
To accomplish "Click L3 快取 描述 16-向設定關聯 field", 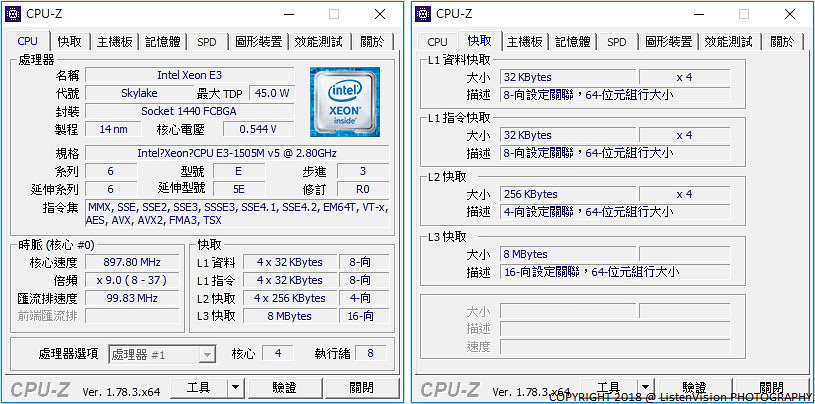I will [615, 272].
